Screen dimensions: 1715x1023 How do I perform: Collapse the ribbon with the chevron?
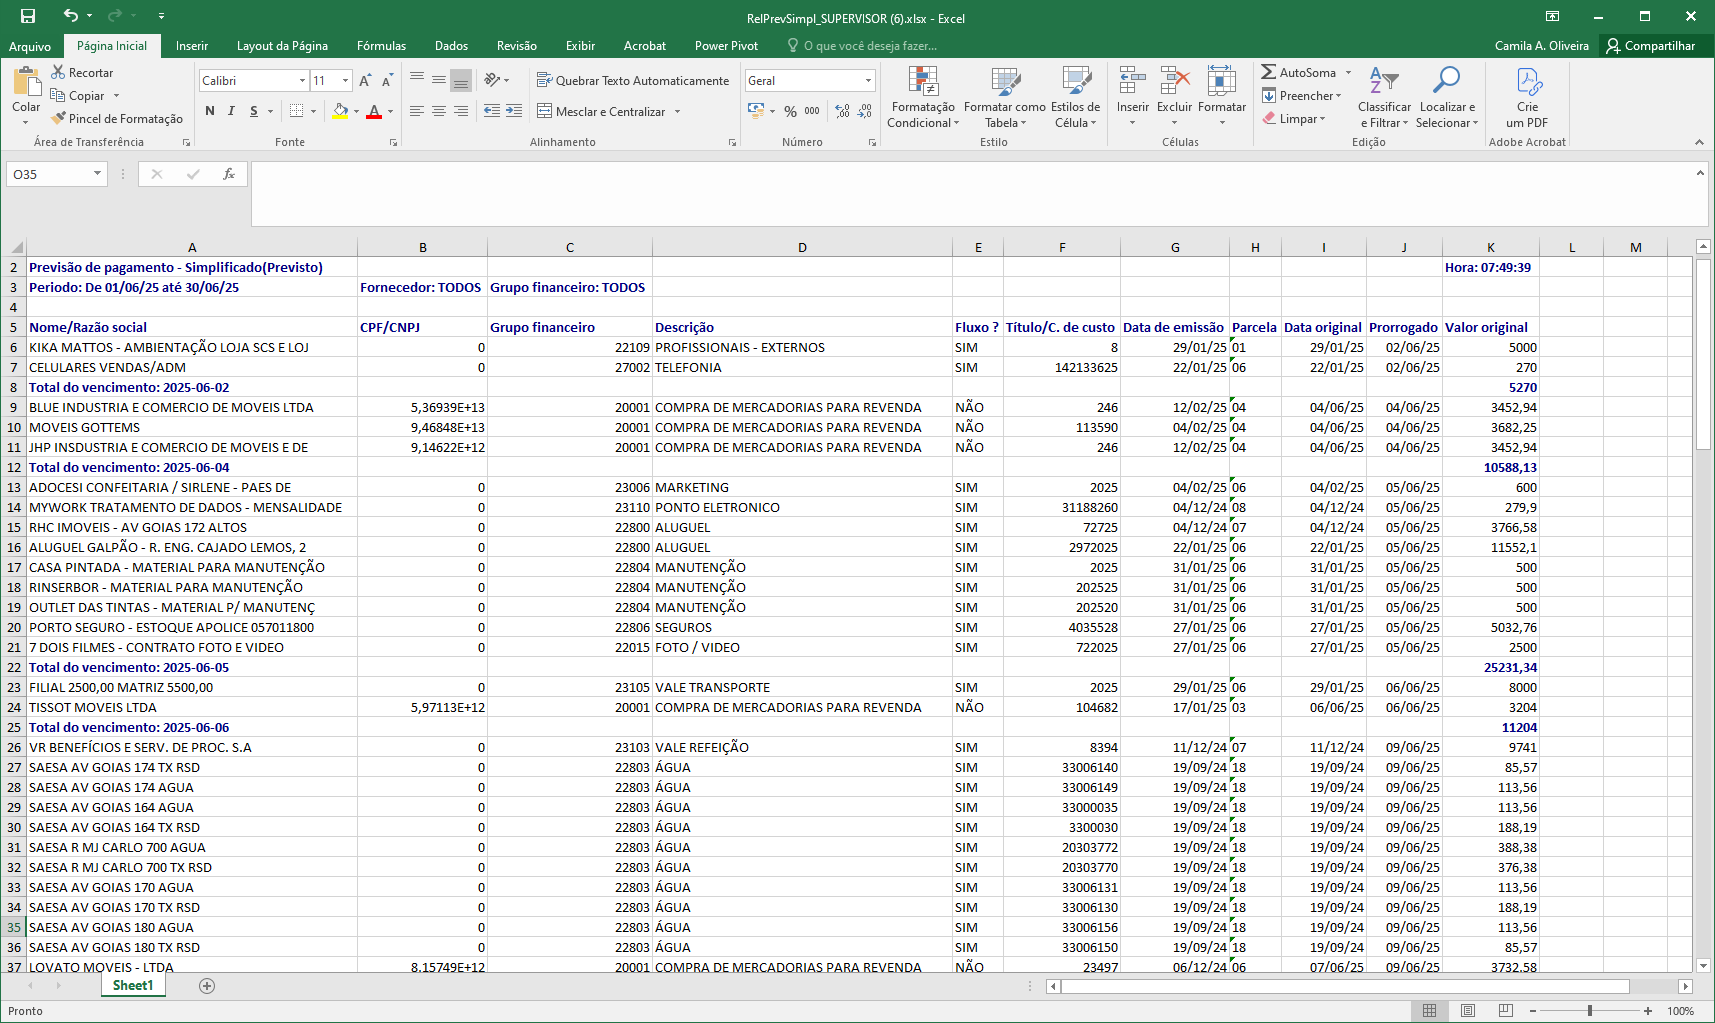[1699, 142]
